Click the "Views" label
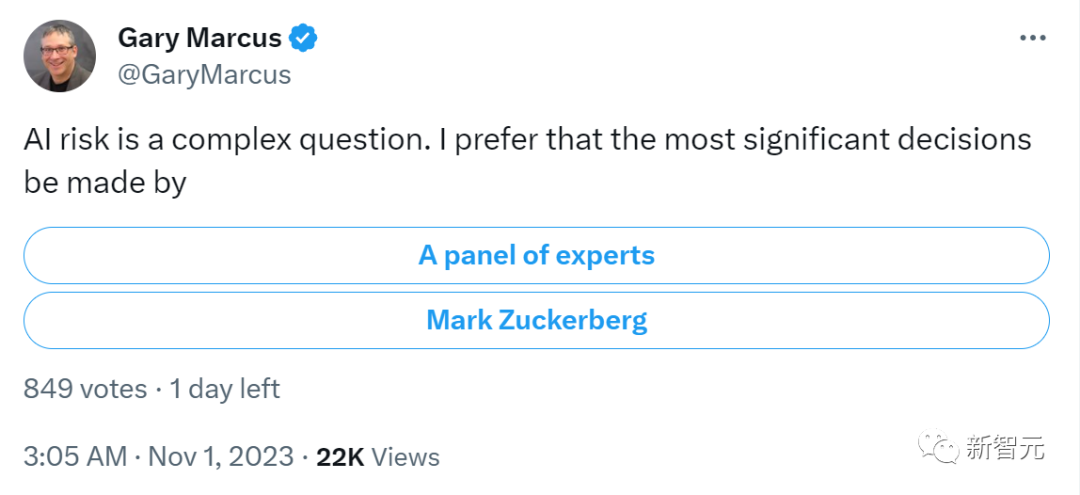 click(406, 457)
